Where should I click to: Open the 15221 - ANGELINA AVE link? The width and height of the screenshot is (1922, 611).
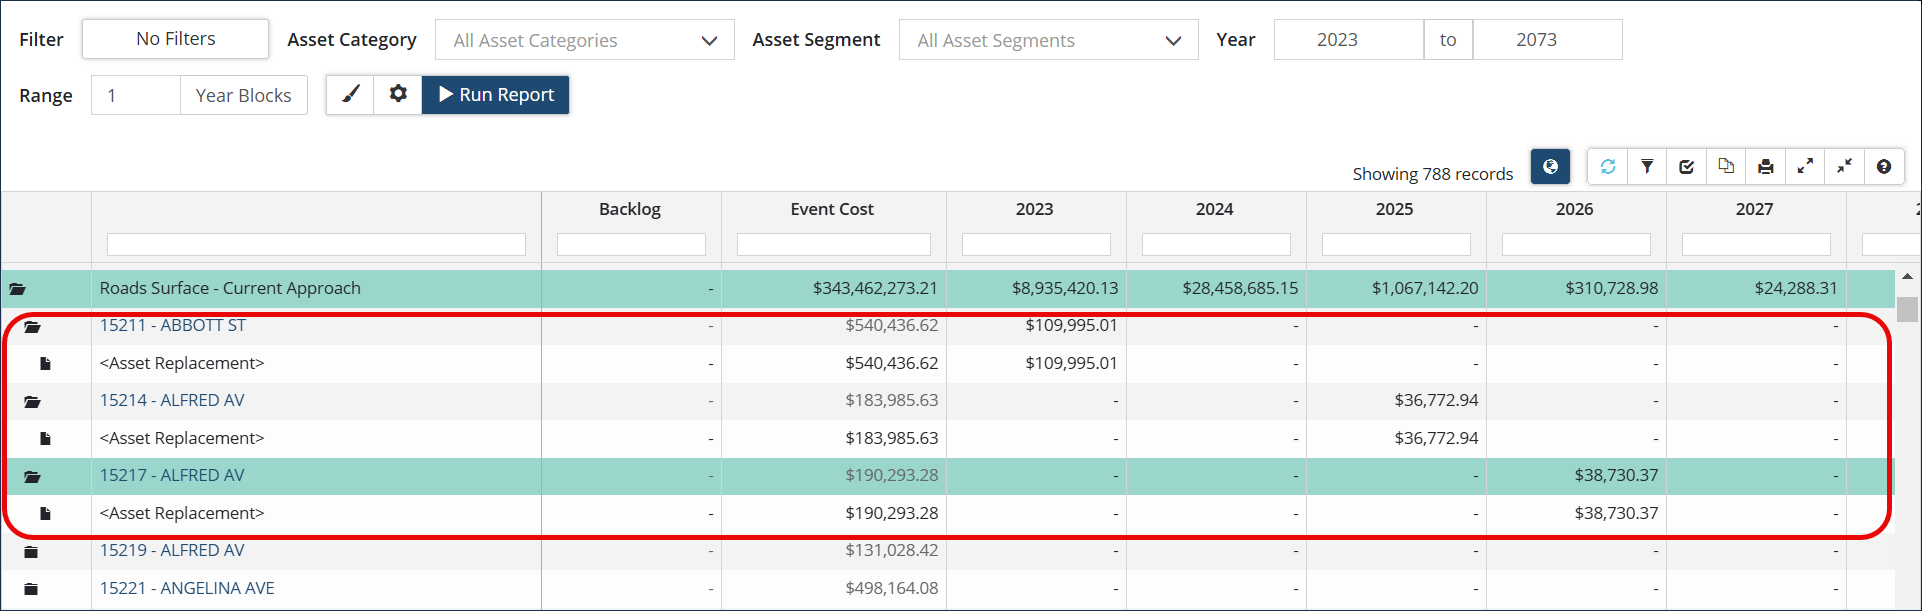[x=187, y=588]
